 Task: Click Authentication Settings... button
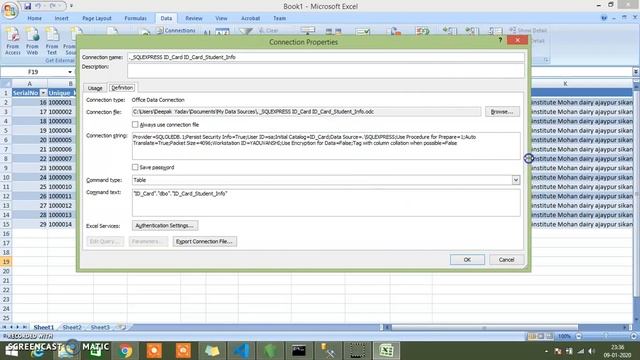coord(165,225)
